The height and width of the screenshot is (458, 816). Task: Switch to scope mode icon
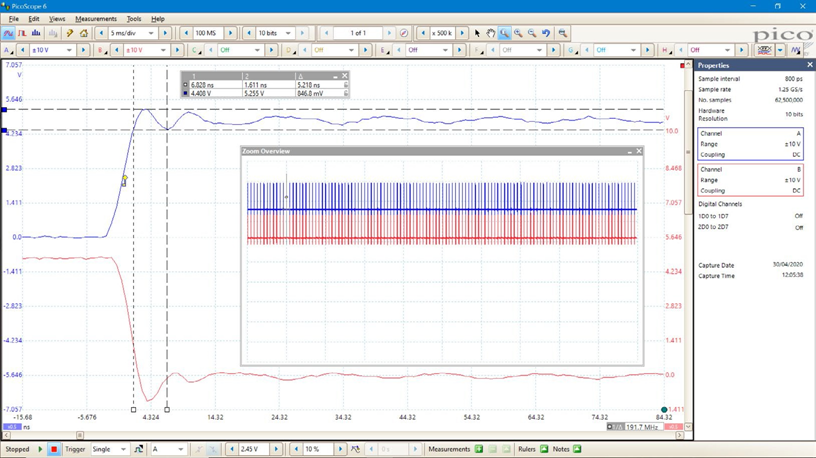tap(8, 33)
